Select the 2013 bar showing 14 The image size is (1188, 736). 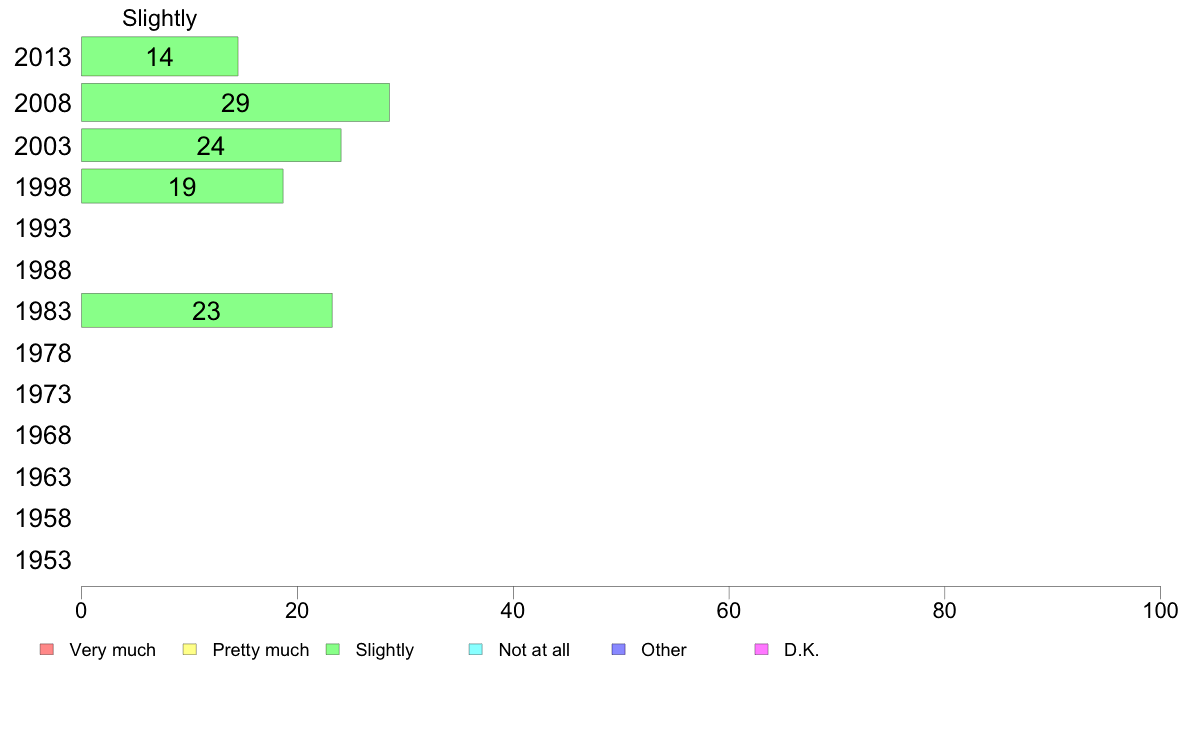click(x=160, y=56)
